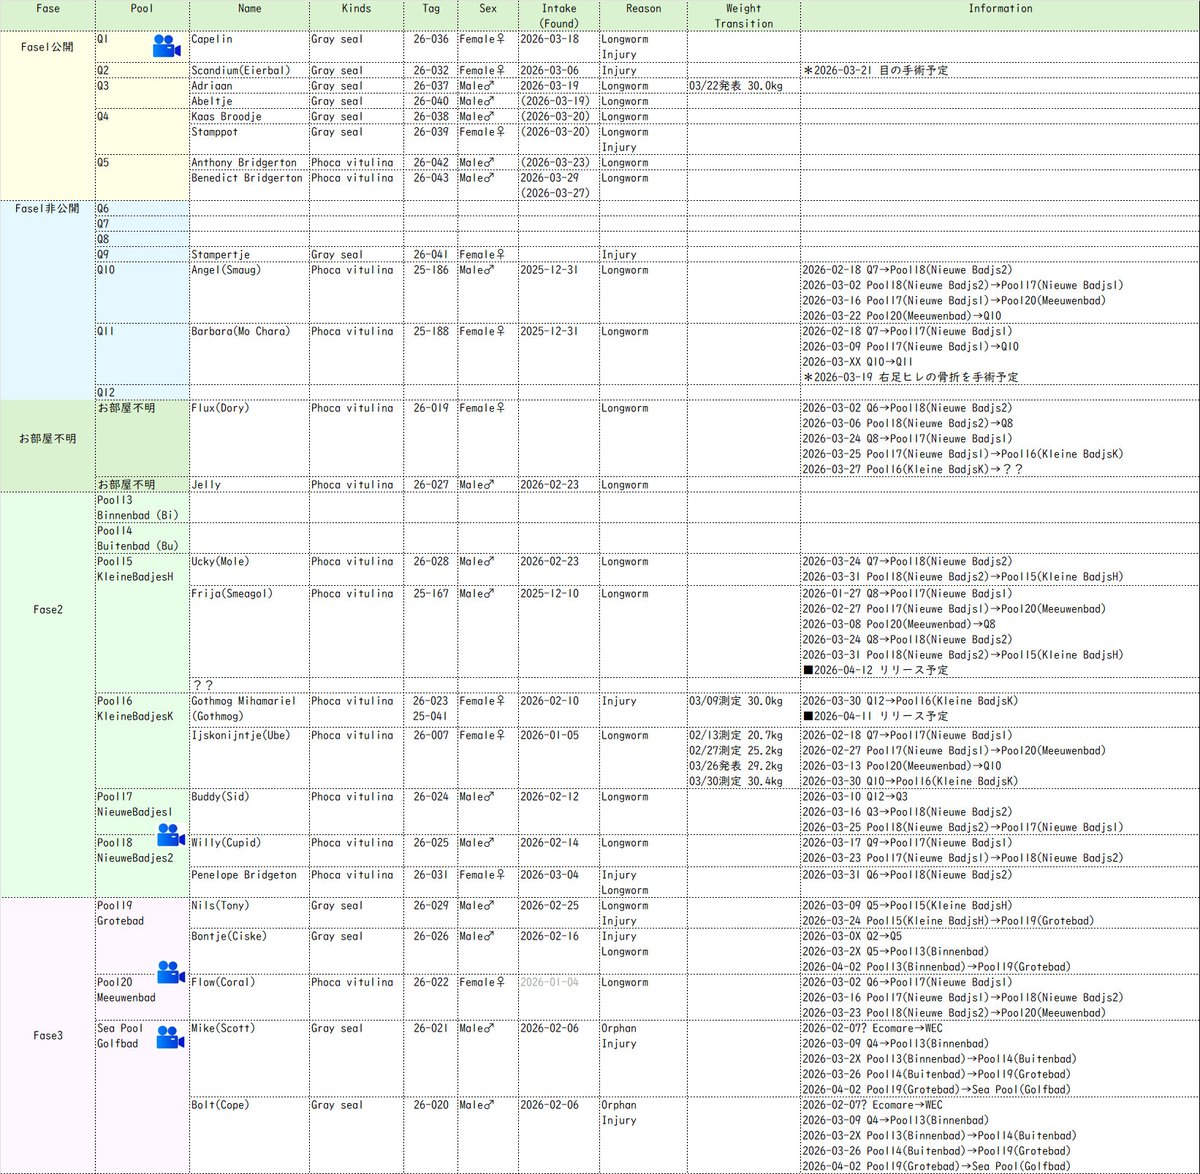
Task: Click the camera icon in the Q1 pool cell
Action: [166, 46]
